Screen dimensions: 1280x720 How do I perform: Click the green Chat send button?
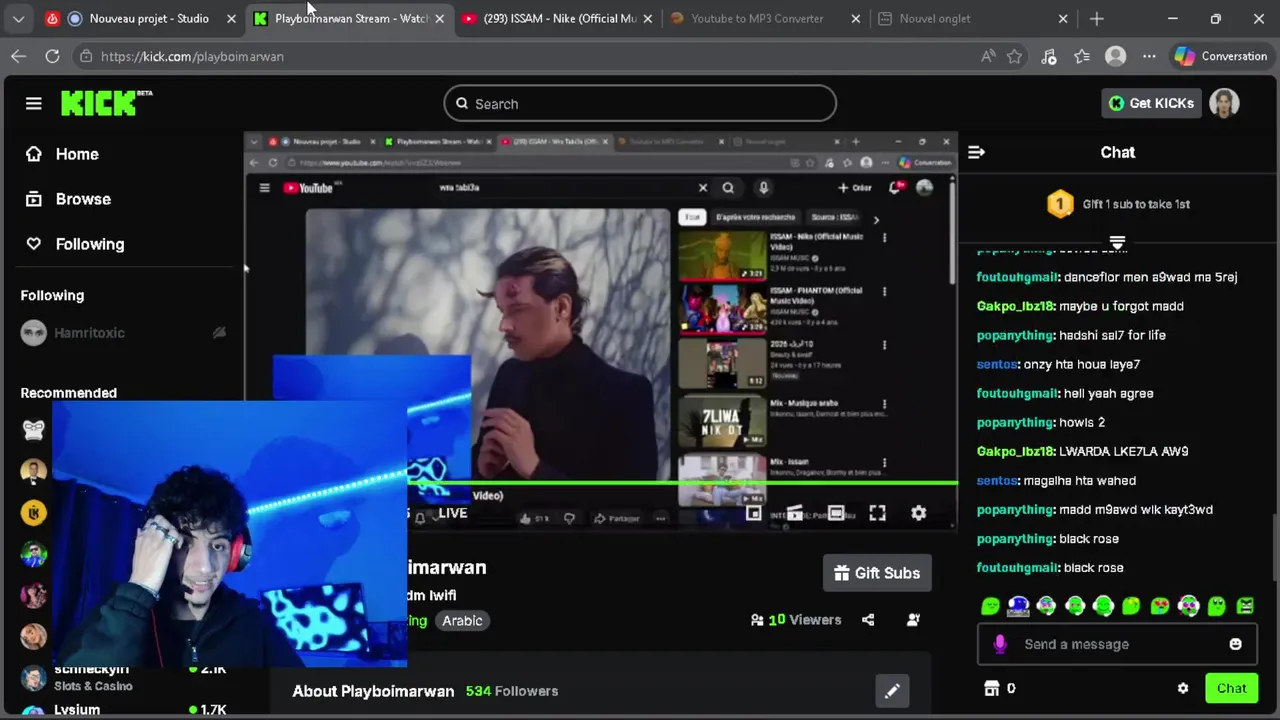[x=1231, y=688]
